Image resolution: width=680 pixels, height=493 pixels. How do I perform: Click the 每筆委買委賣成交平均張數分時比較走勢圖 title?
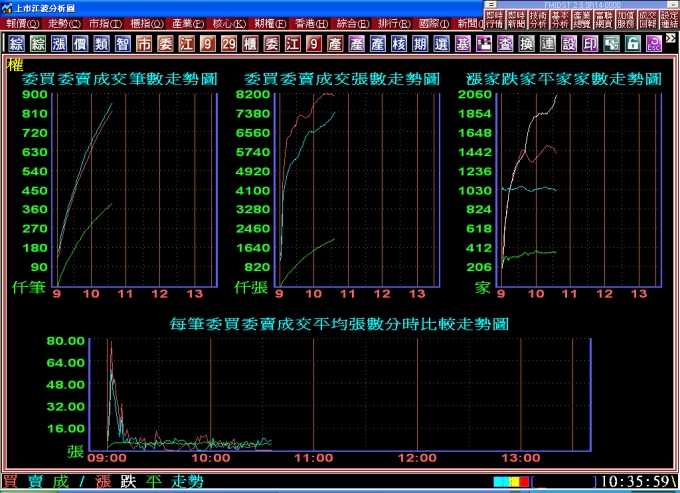tap(339, 324)
